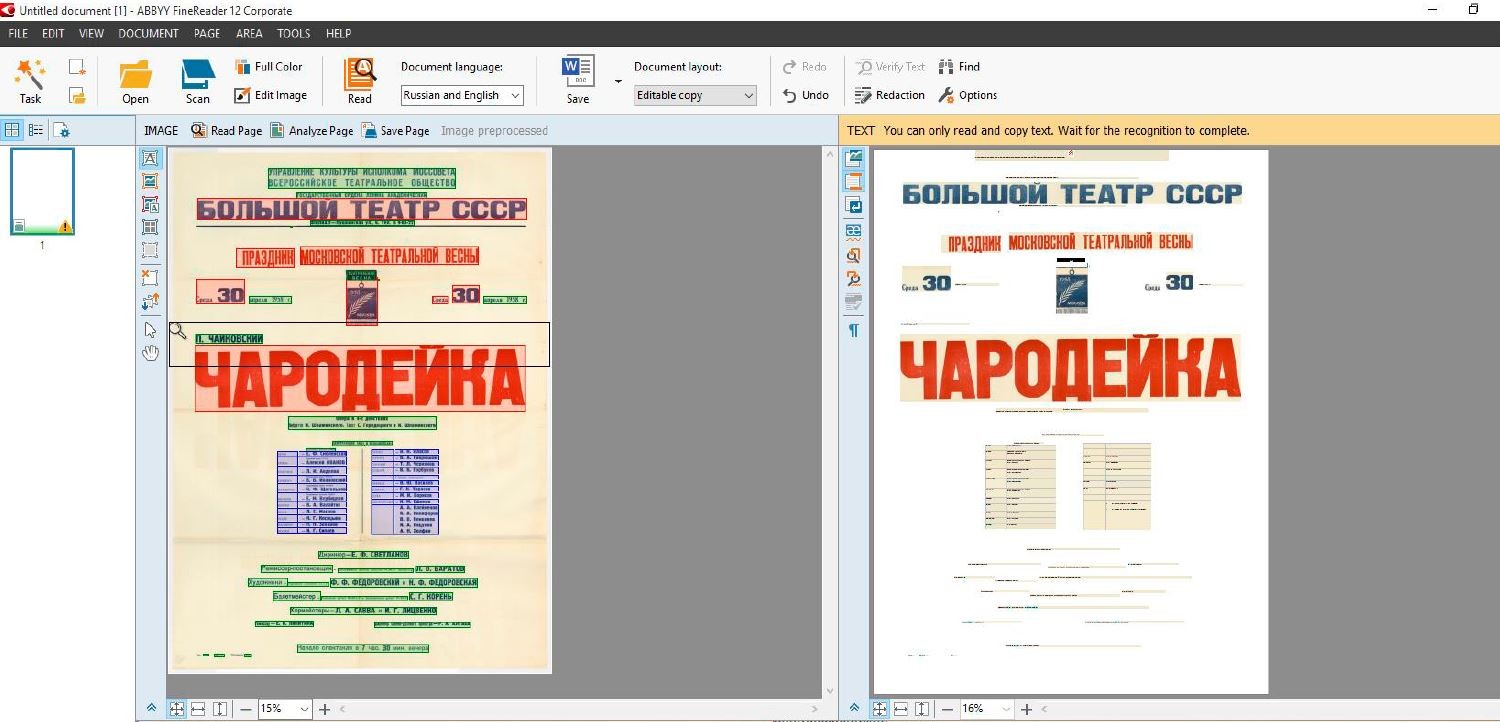
Task: Open the AREA menu
Action: [x=249, y=33]
